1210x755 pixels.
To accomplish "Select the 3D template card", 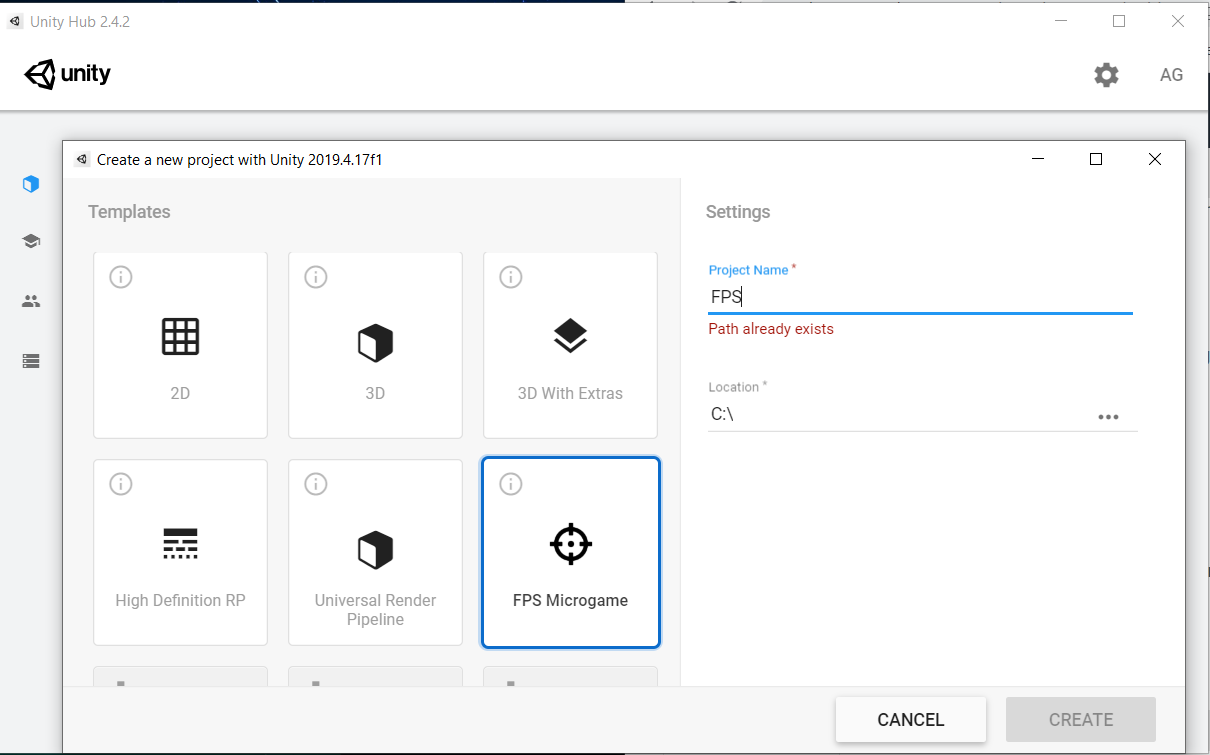I will [x=375, y=345].
